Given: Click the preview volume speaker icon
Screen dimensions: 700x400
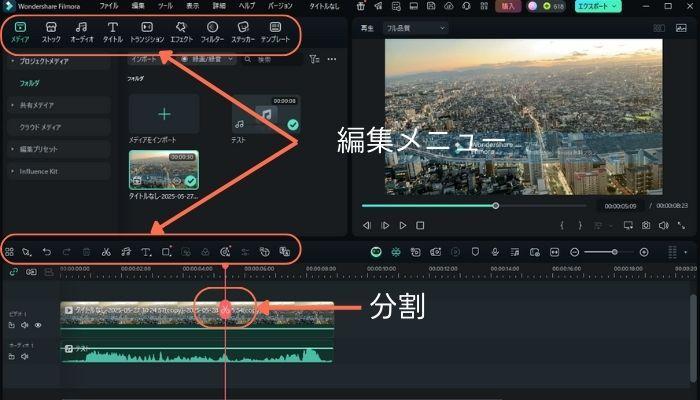Looking at the screenshot, I should (664, 225).
